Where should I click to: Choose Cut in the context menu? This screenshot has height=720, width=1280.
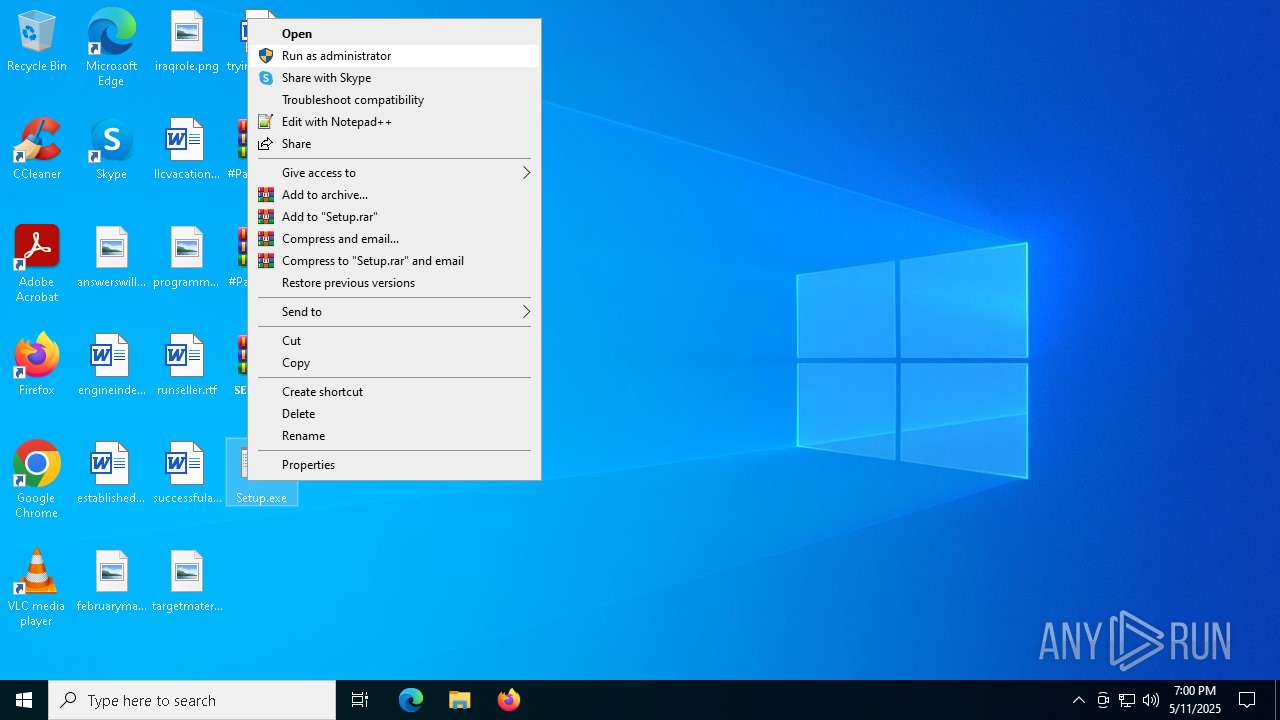tap(394, 341)
